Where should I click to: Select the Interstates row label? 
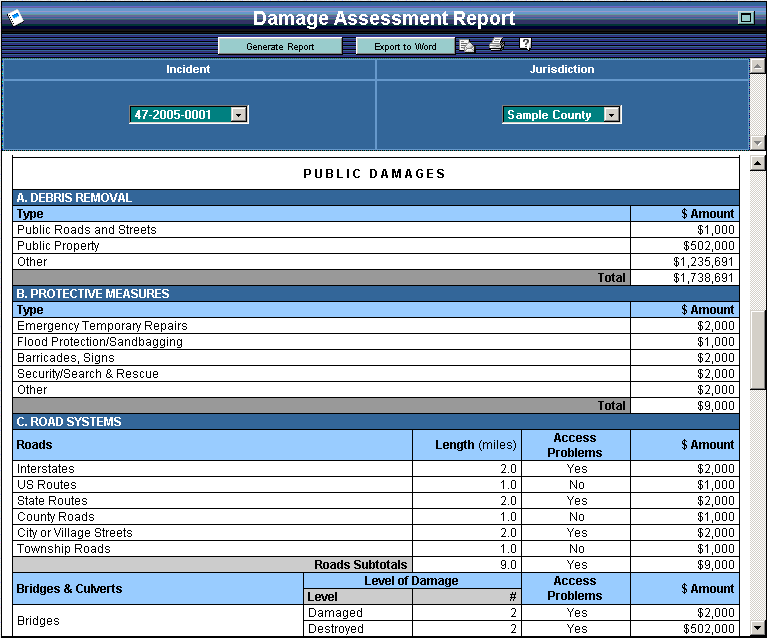[46, 469]
